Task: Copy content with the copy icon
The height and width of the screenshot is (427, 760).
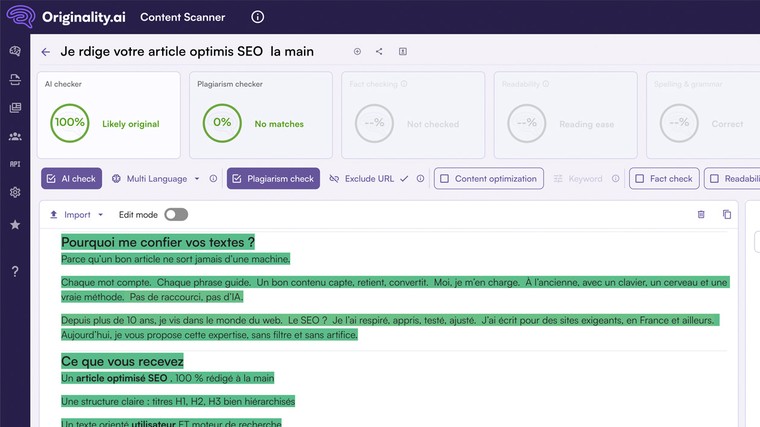Action: click(727, 214)
